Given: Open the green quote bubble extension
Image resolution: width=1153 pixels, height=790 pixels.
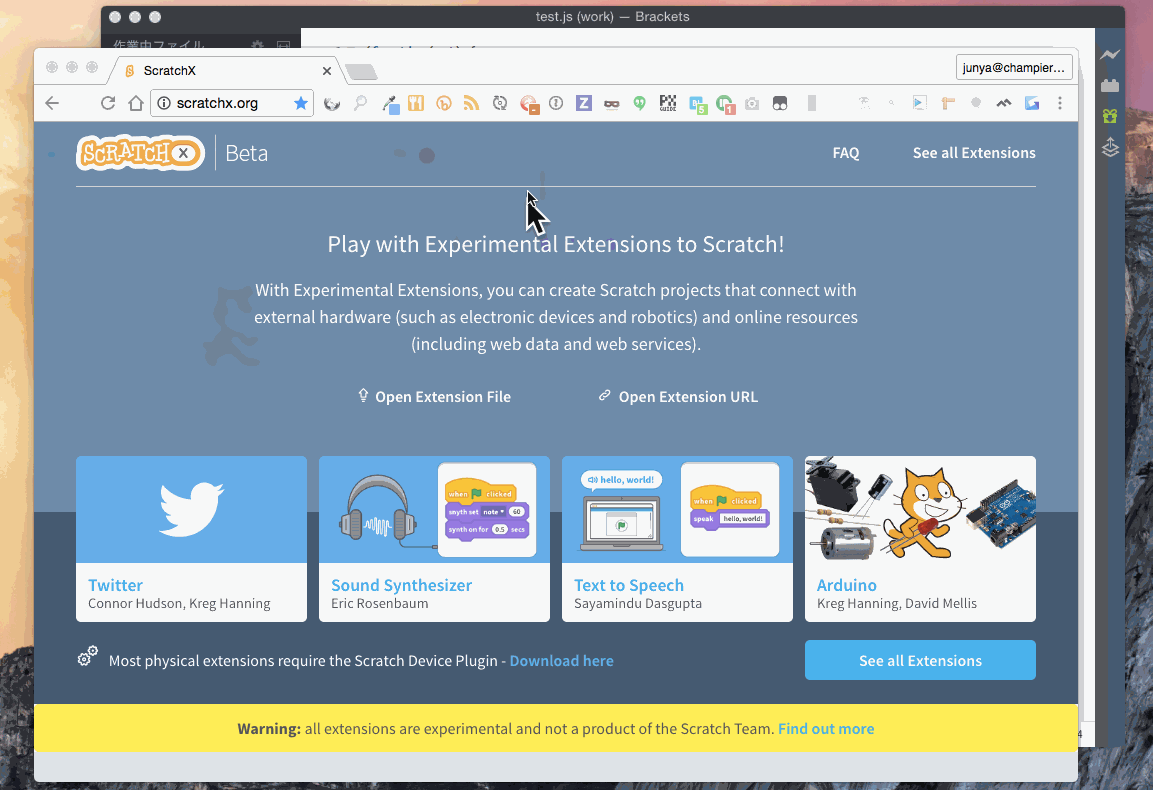Looking at the screenshot, I should coord(640,104).
